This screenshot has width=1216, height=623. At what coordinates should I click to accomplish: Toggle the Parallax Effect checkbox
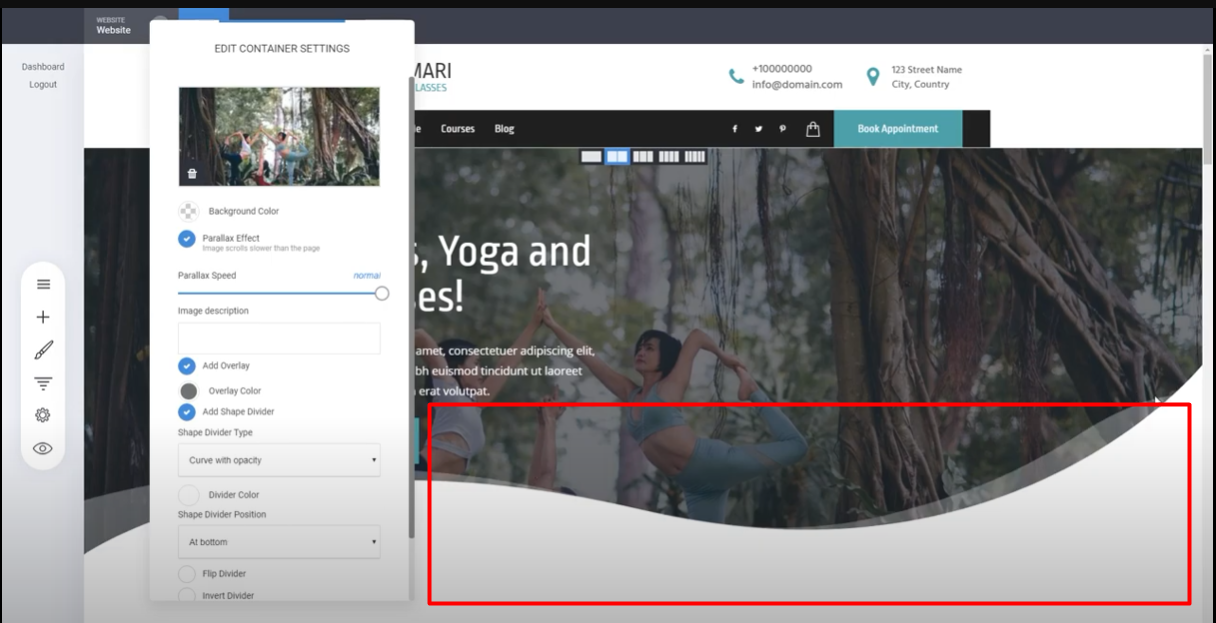pos(187,239)
